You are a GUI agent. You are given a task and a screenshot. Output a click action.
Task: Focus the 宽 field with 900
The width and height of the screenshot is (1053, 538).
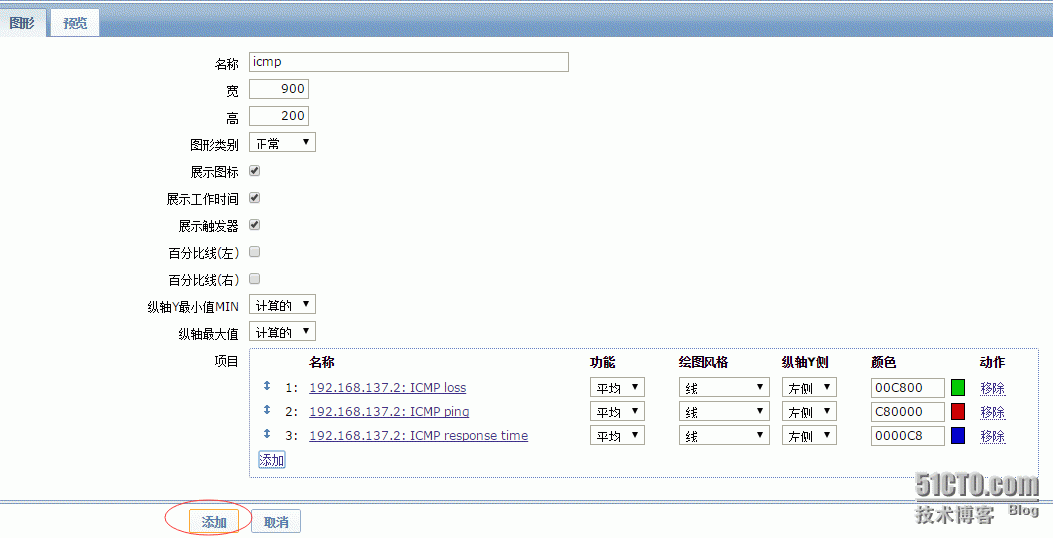click(x=279, y=89)
